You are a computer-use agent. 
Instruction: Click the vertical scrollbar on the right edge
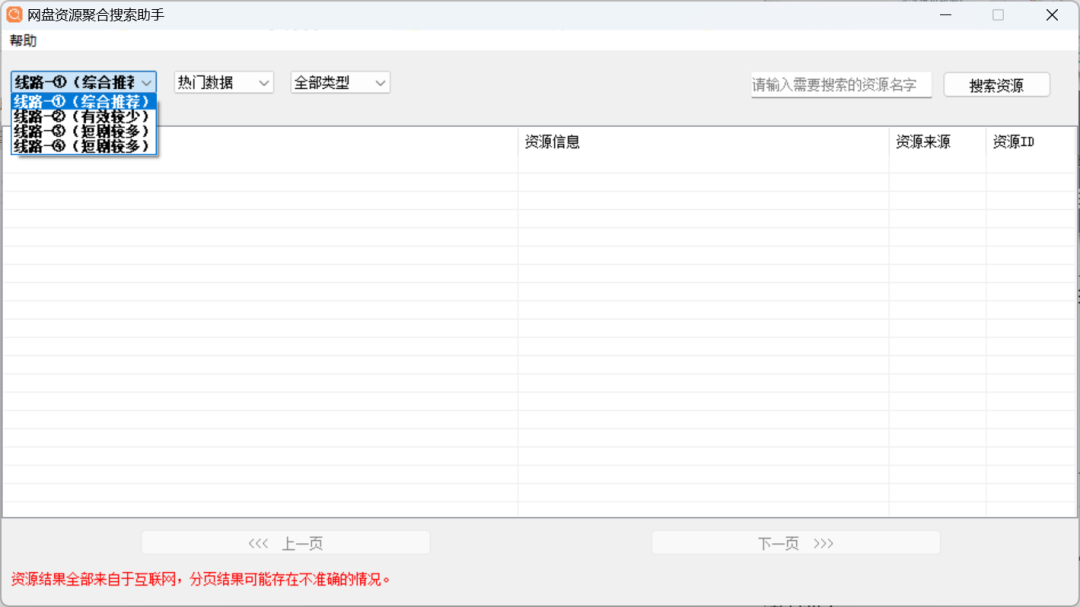pyautogui.click(x=1074, y=300)
